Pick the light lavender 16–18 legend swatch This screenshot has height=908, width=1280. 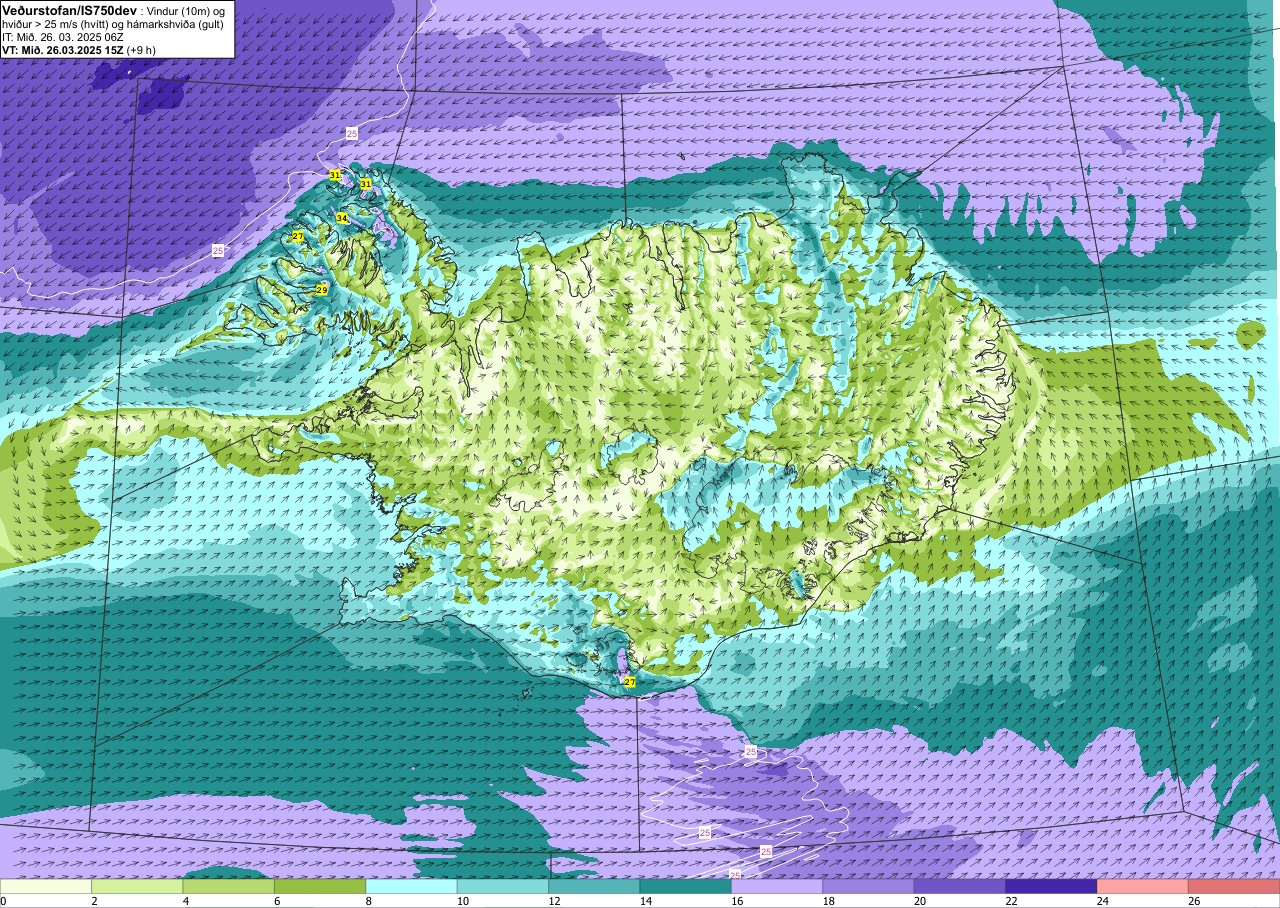tap(777, 886)
